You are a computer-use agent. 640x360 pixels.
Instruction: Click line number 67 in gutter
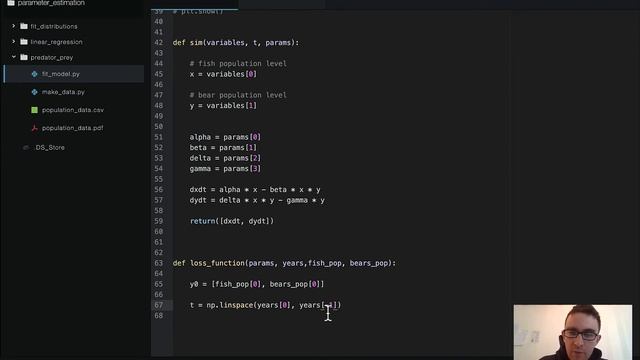point(158,305)
